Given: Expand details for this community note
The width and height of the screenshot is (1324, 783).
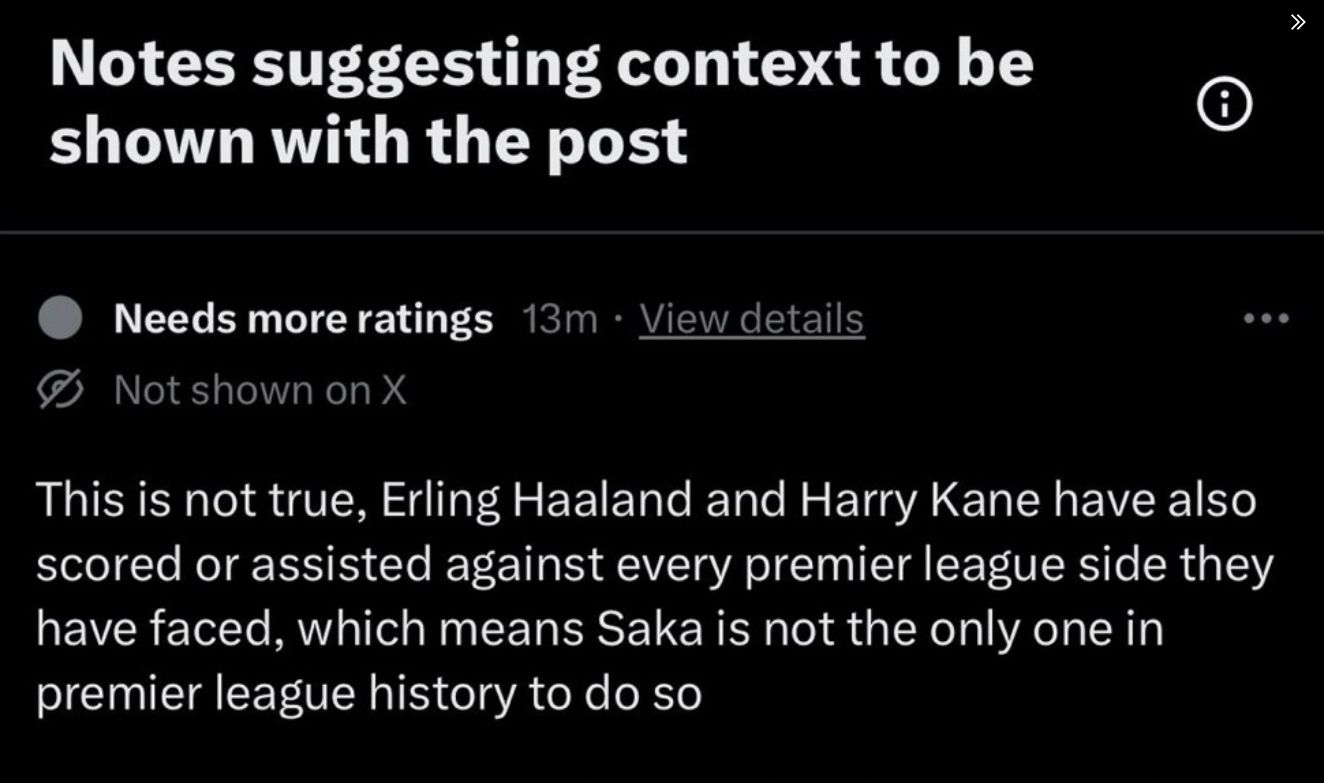Looking at the screenshot, I should (x=752, y=318).
